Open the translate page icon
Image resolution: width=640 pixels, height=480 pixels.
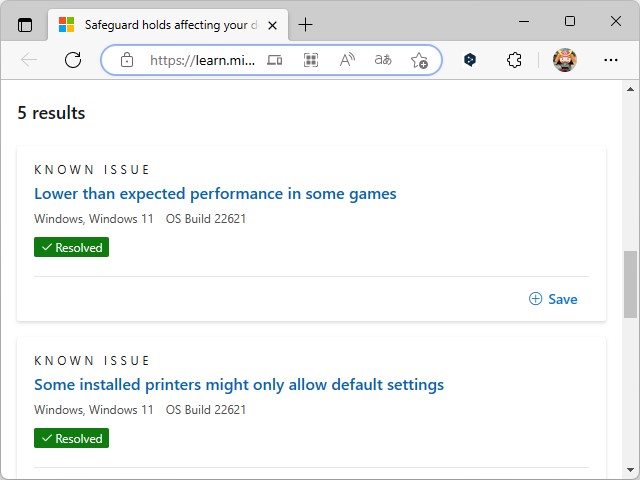tap(383, 60)
